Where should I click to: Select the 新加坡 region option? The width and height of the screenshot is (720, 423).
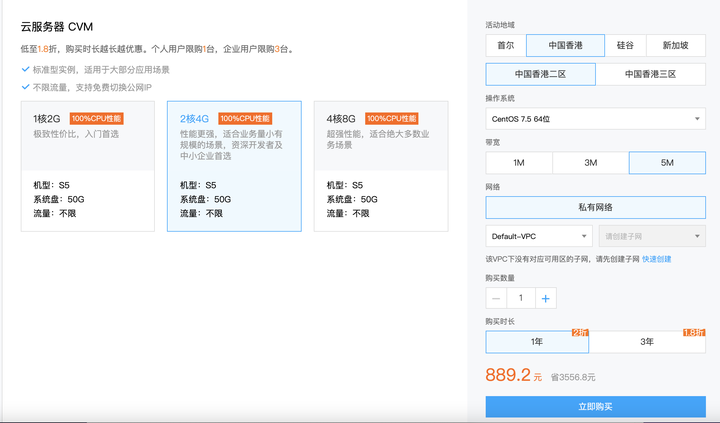(675, 45)
